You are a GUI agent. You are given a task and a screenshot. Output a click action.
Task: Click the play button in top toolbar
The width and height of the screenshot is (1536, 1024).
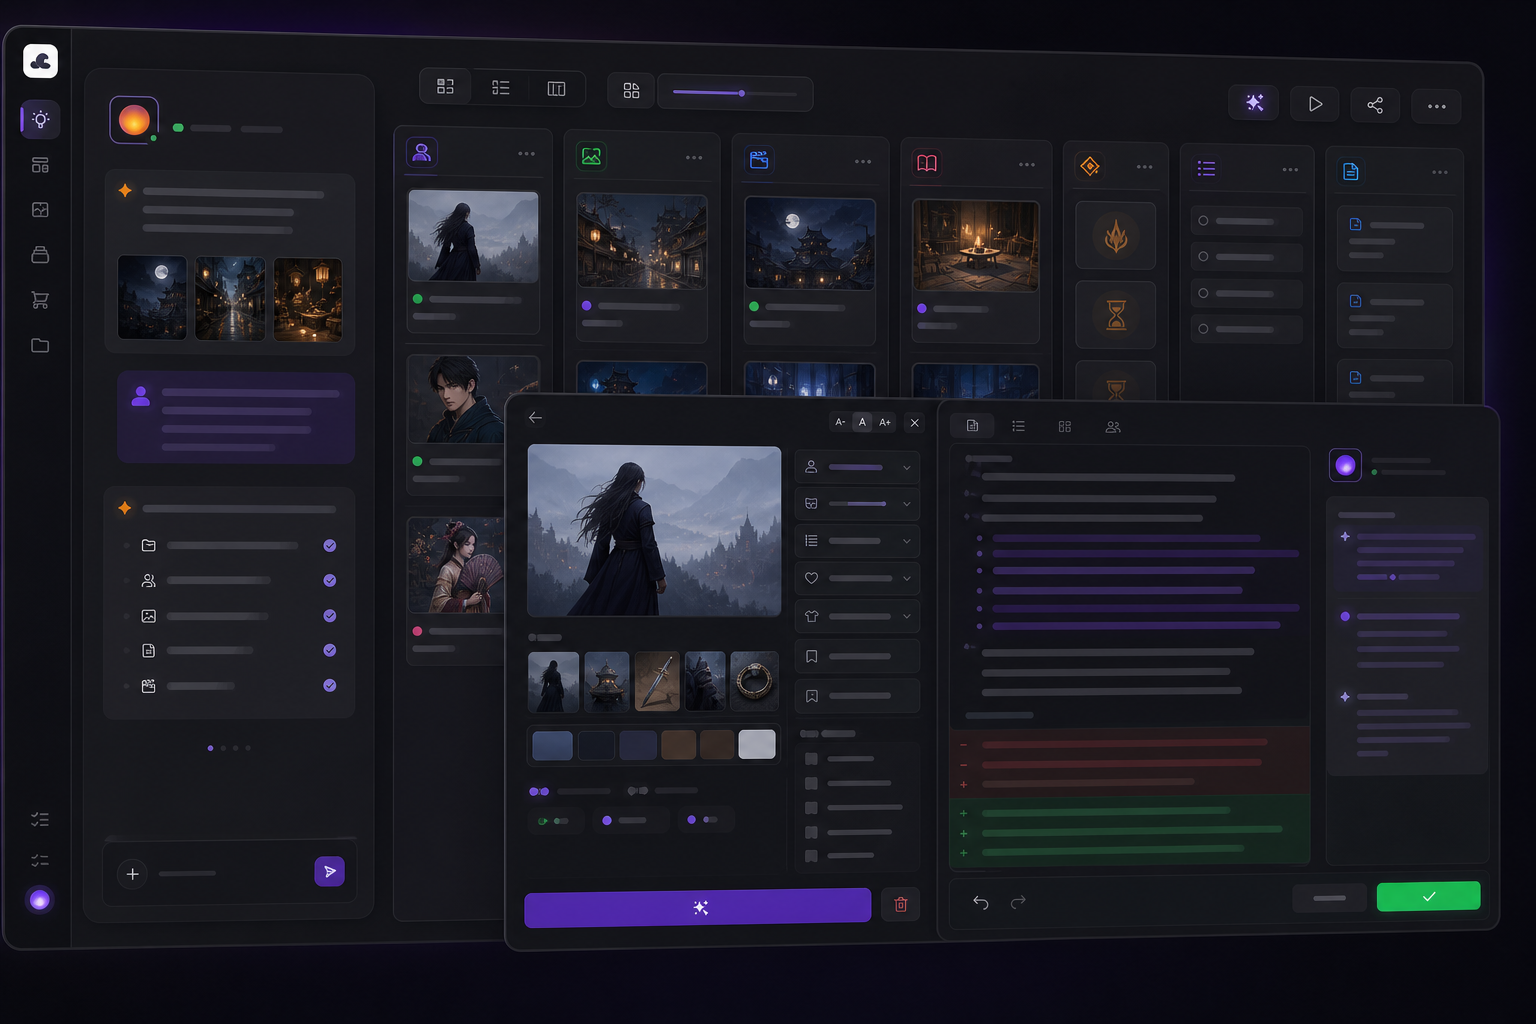[1315, 104]
